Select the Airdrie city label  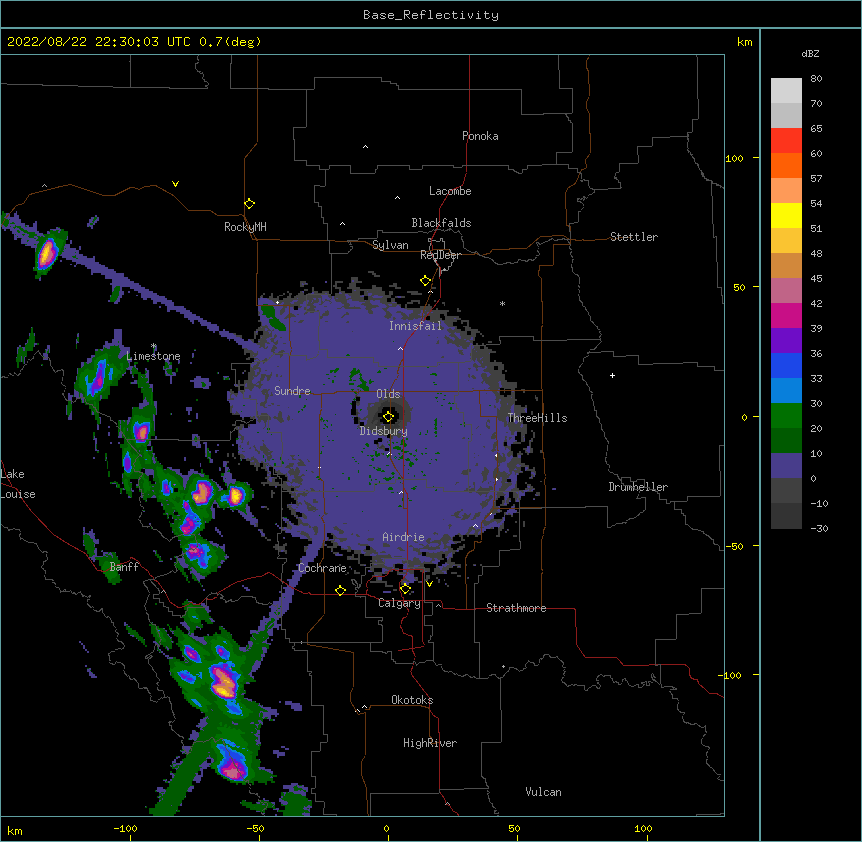click(x=404, y=537)
